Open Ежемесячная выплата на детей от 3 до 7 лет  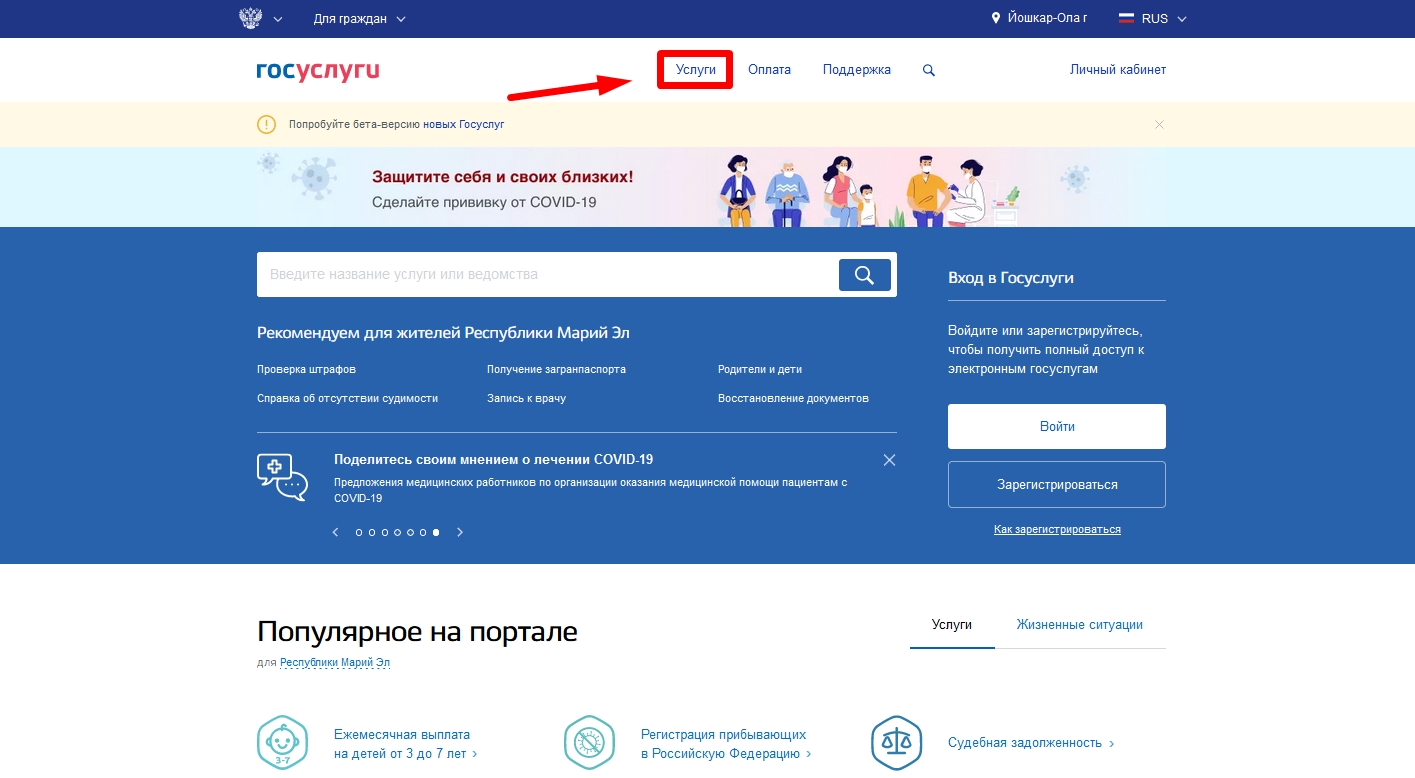[405, 744]
